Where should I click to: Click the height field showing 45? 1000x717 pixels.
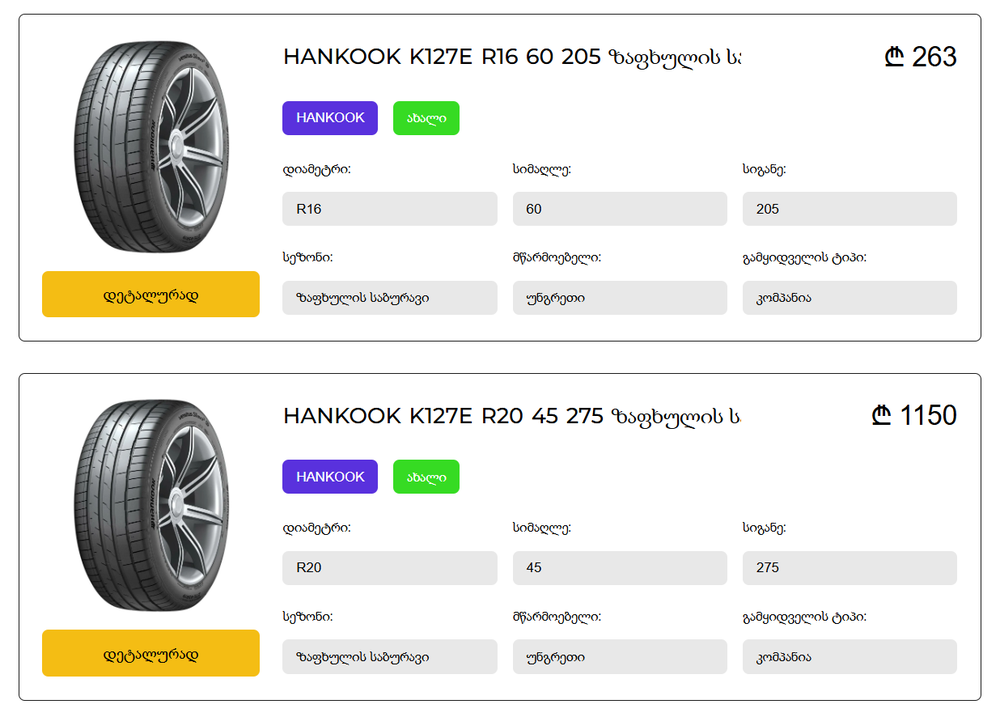(620, 568)
